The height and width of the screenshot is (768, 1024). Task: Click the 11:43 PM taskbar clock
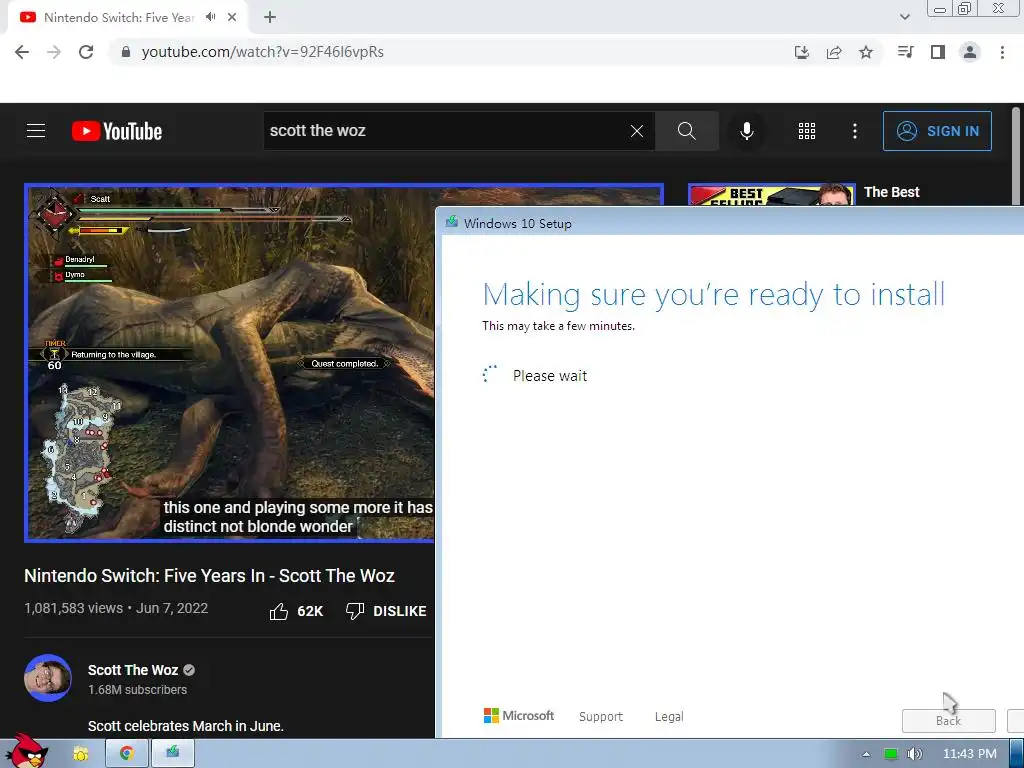click(x=969, y=754)
